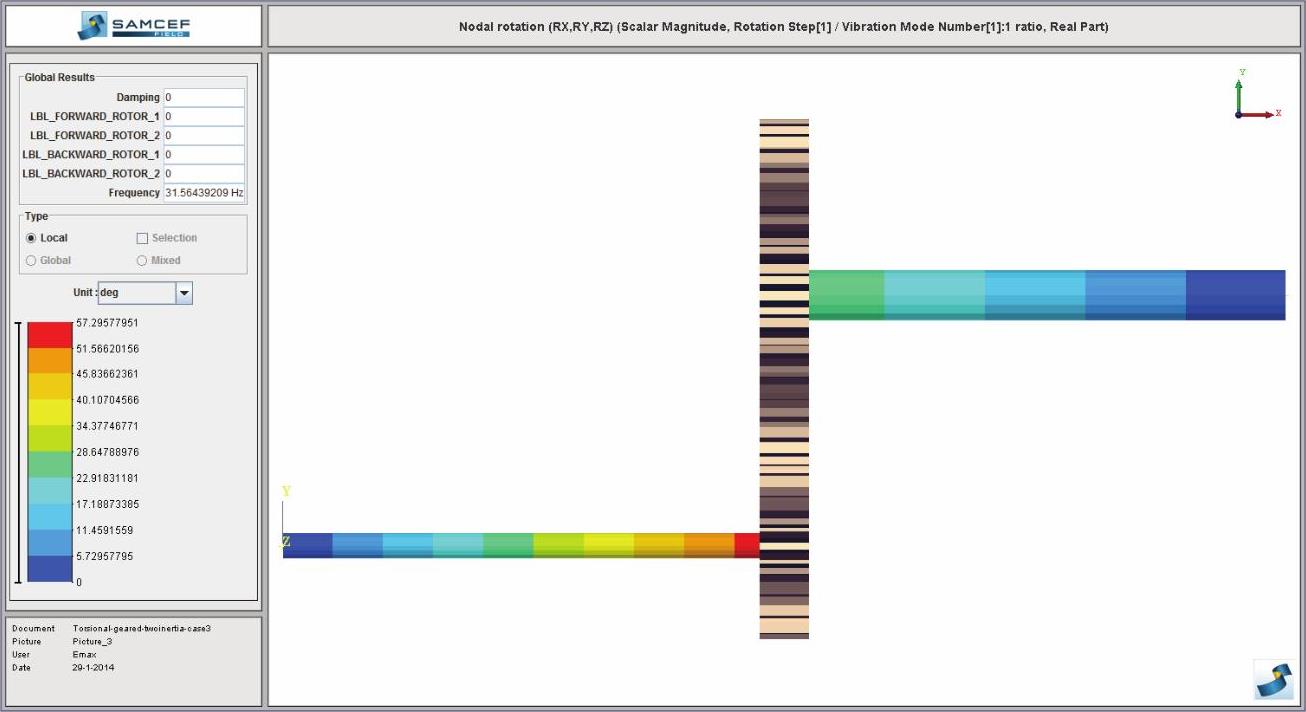
Task: Click the Damping value field
Action: pos(204,97)
